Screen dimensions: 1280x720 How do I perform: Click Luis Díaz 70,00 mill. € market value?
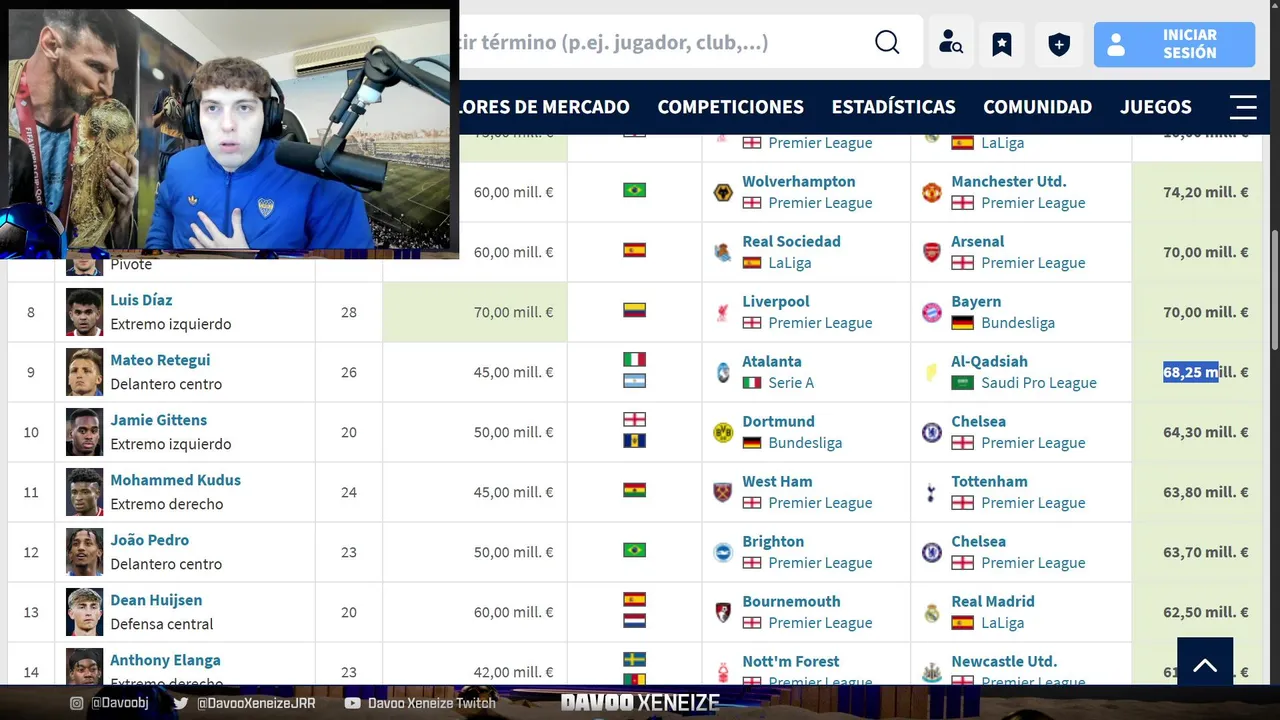point(513,312)
